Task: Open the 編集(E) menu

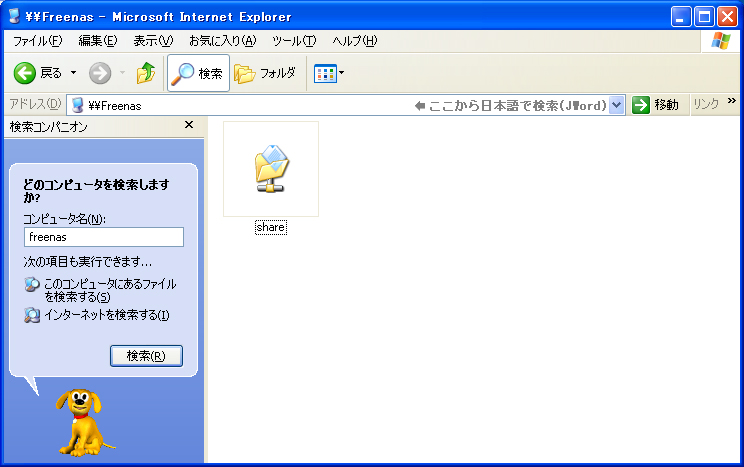Action: click(98, 41)
